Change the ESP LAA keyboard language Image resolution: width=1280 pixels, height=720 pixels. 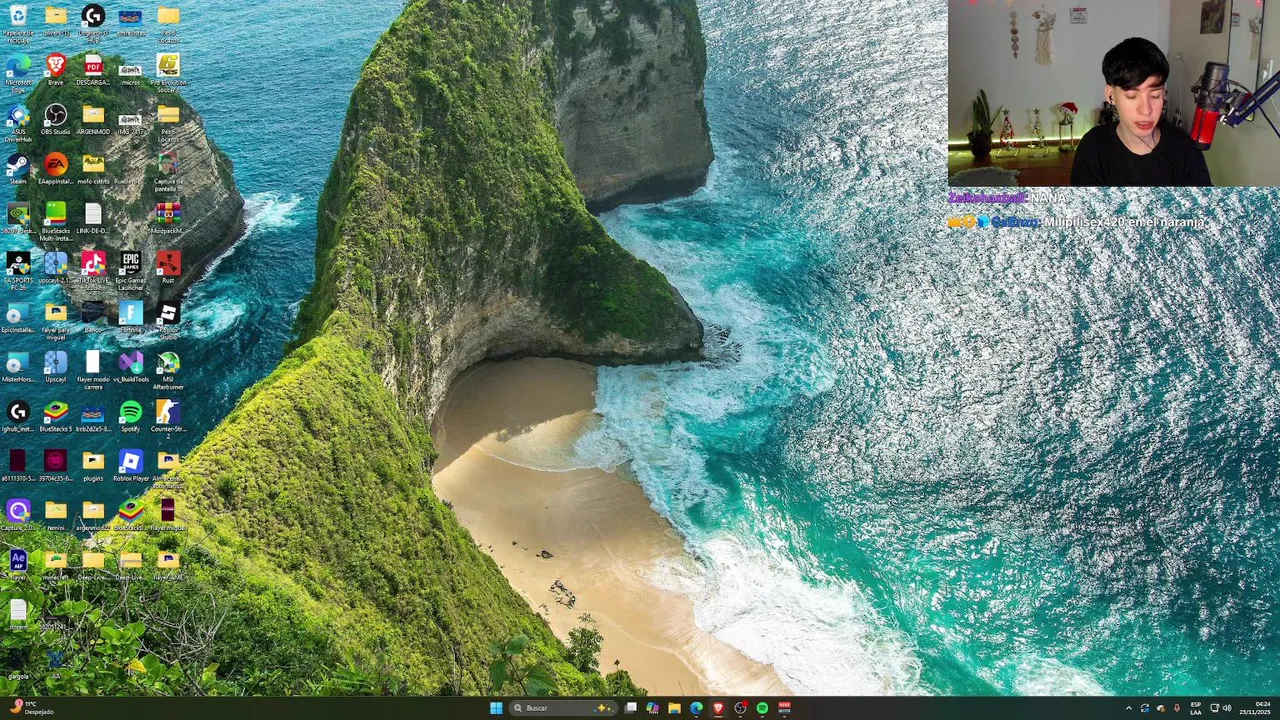1195,708
